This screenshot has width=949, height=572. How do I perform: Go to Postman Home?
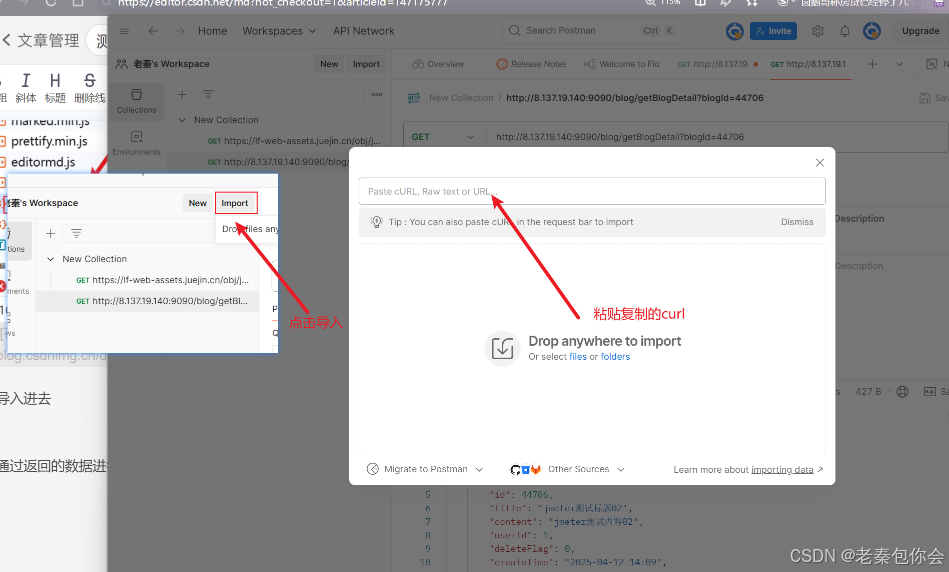(212, 31)
